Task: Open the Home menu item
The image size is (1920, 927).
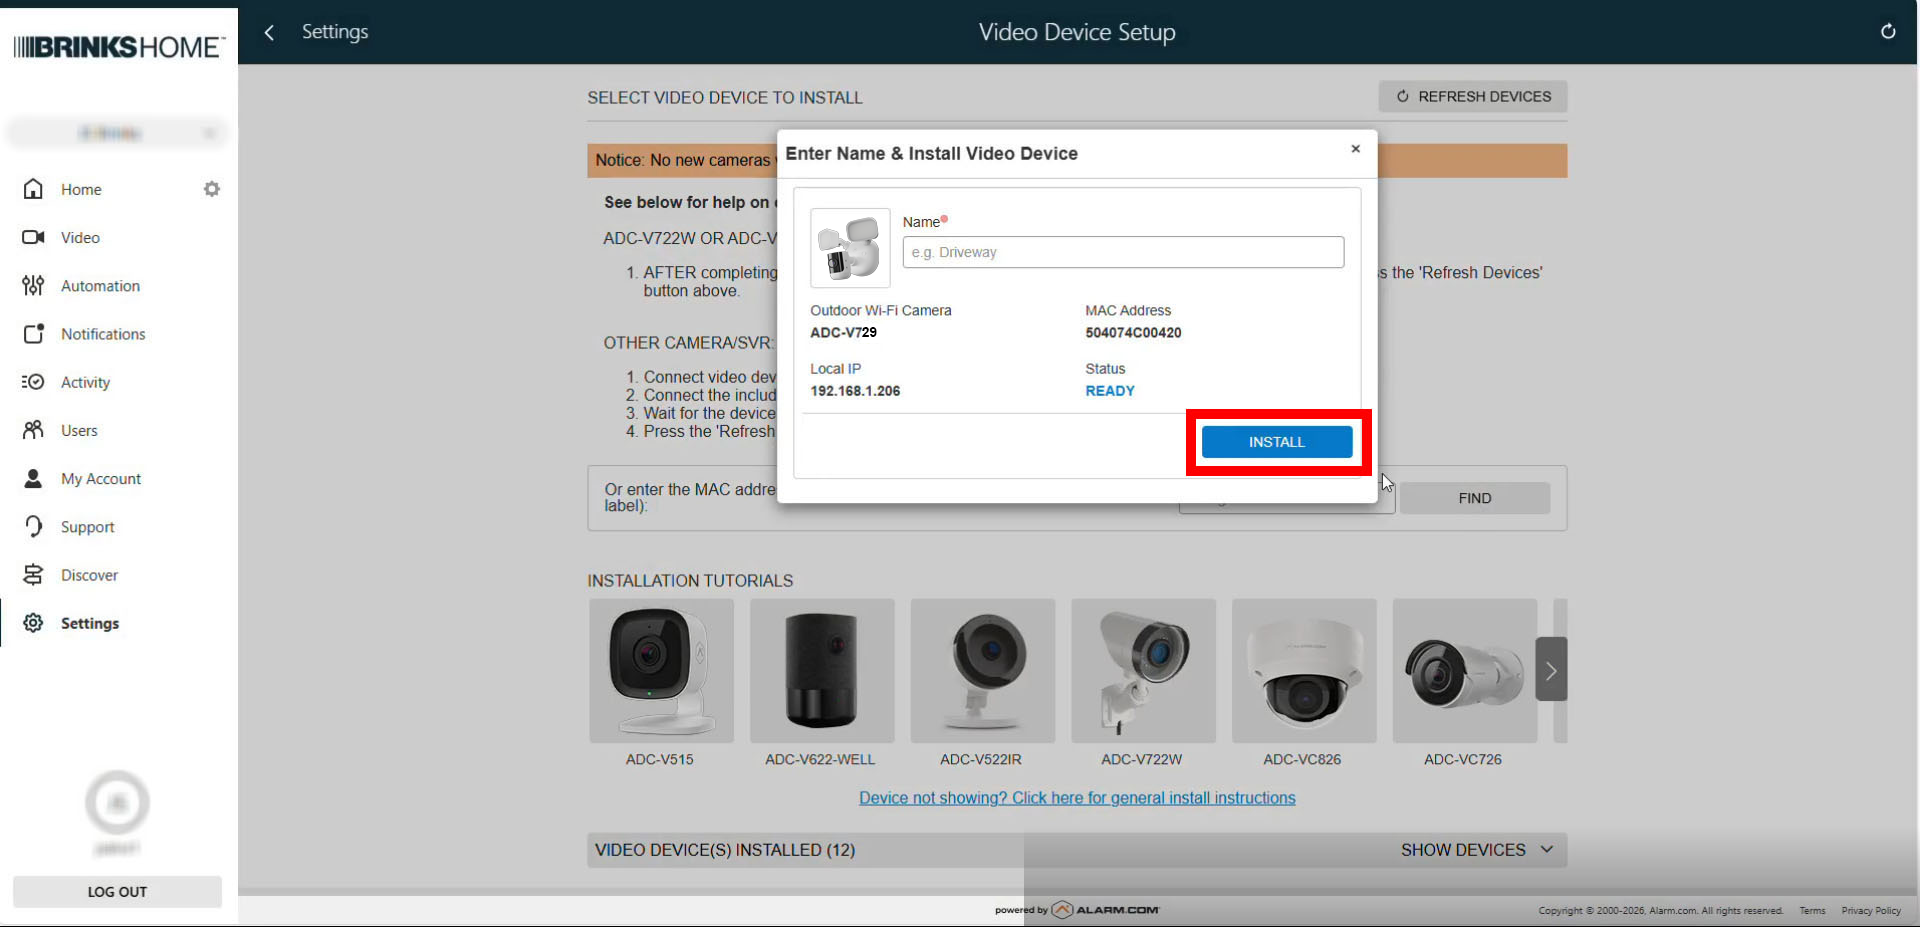Action: pyautogui.click(x=81, y=190)
